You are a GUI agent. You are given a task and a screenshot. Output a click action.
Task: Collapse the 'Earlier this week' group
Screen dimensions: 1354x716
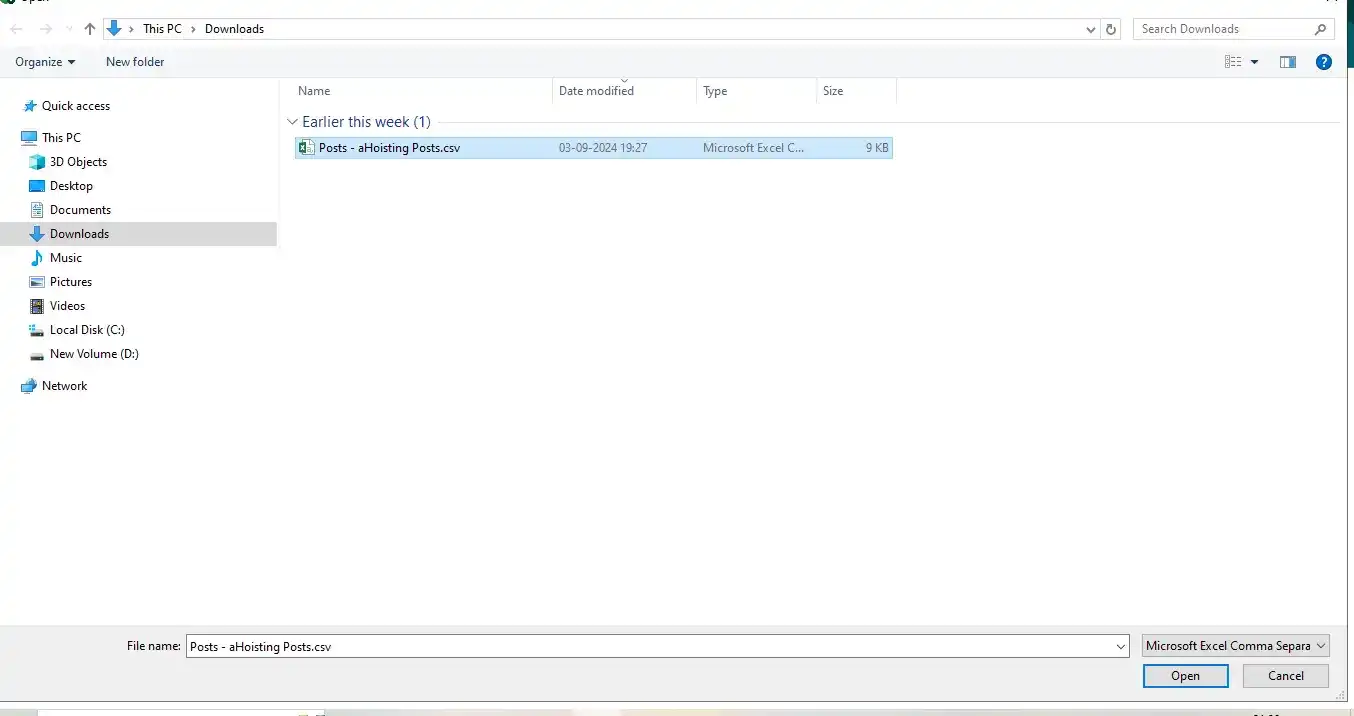coord(292,122)
